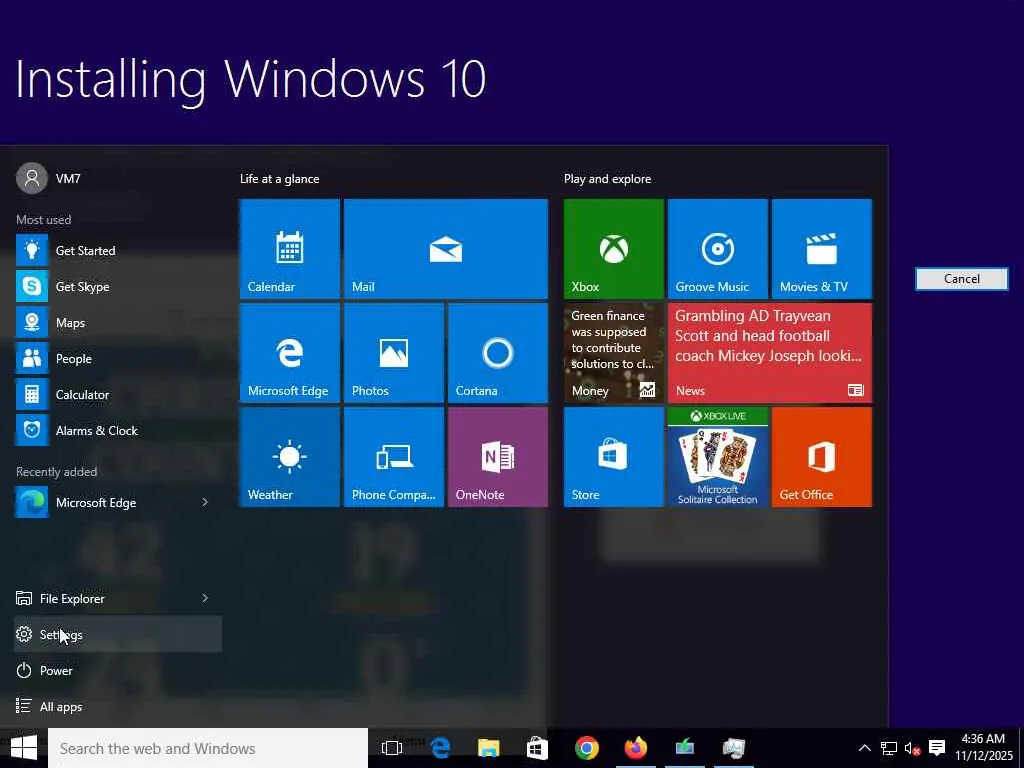The height and width of the screenshot is (768, 1024).
Task: Open the Xbox tile
Action: [x=613, y=249]
